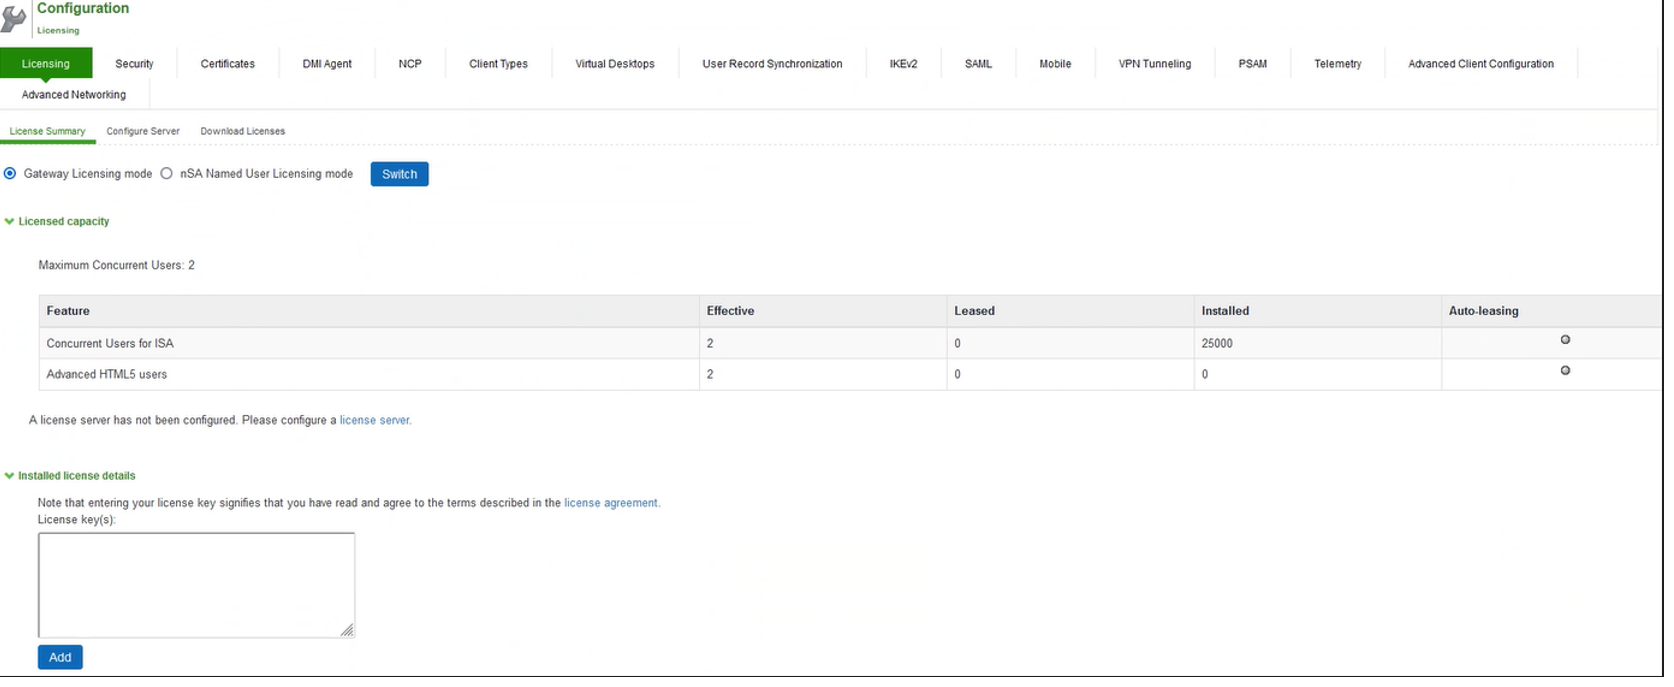Click the Configuration wrench icon
This screenshot has height=687, width=1674.
[x=14, y=19]
